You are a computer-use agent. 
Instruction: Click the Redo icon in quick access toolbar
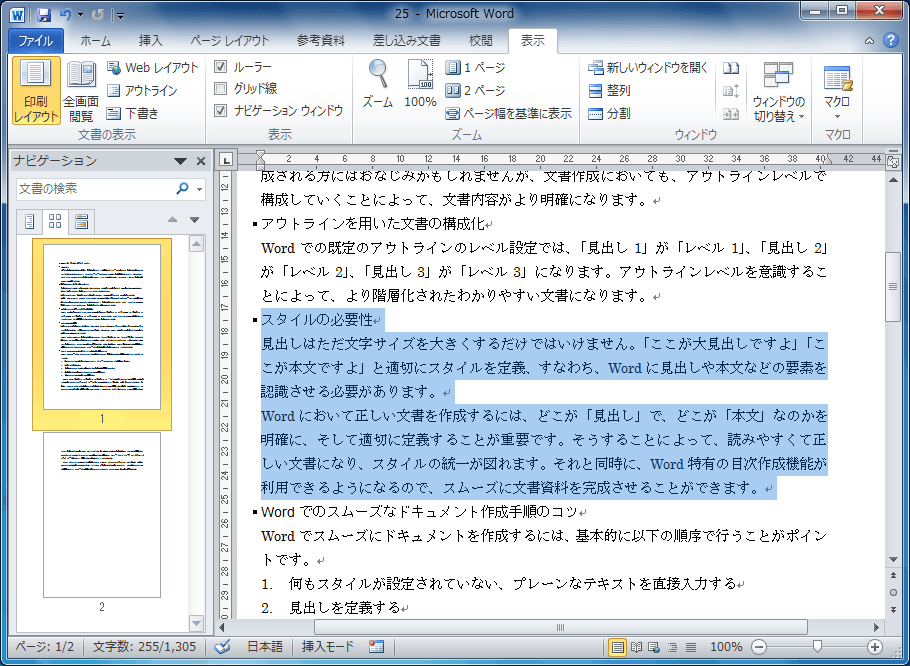coord(98,14)
